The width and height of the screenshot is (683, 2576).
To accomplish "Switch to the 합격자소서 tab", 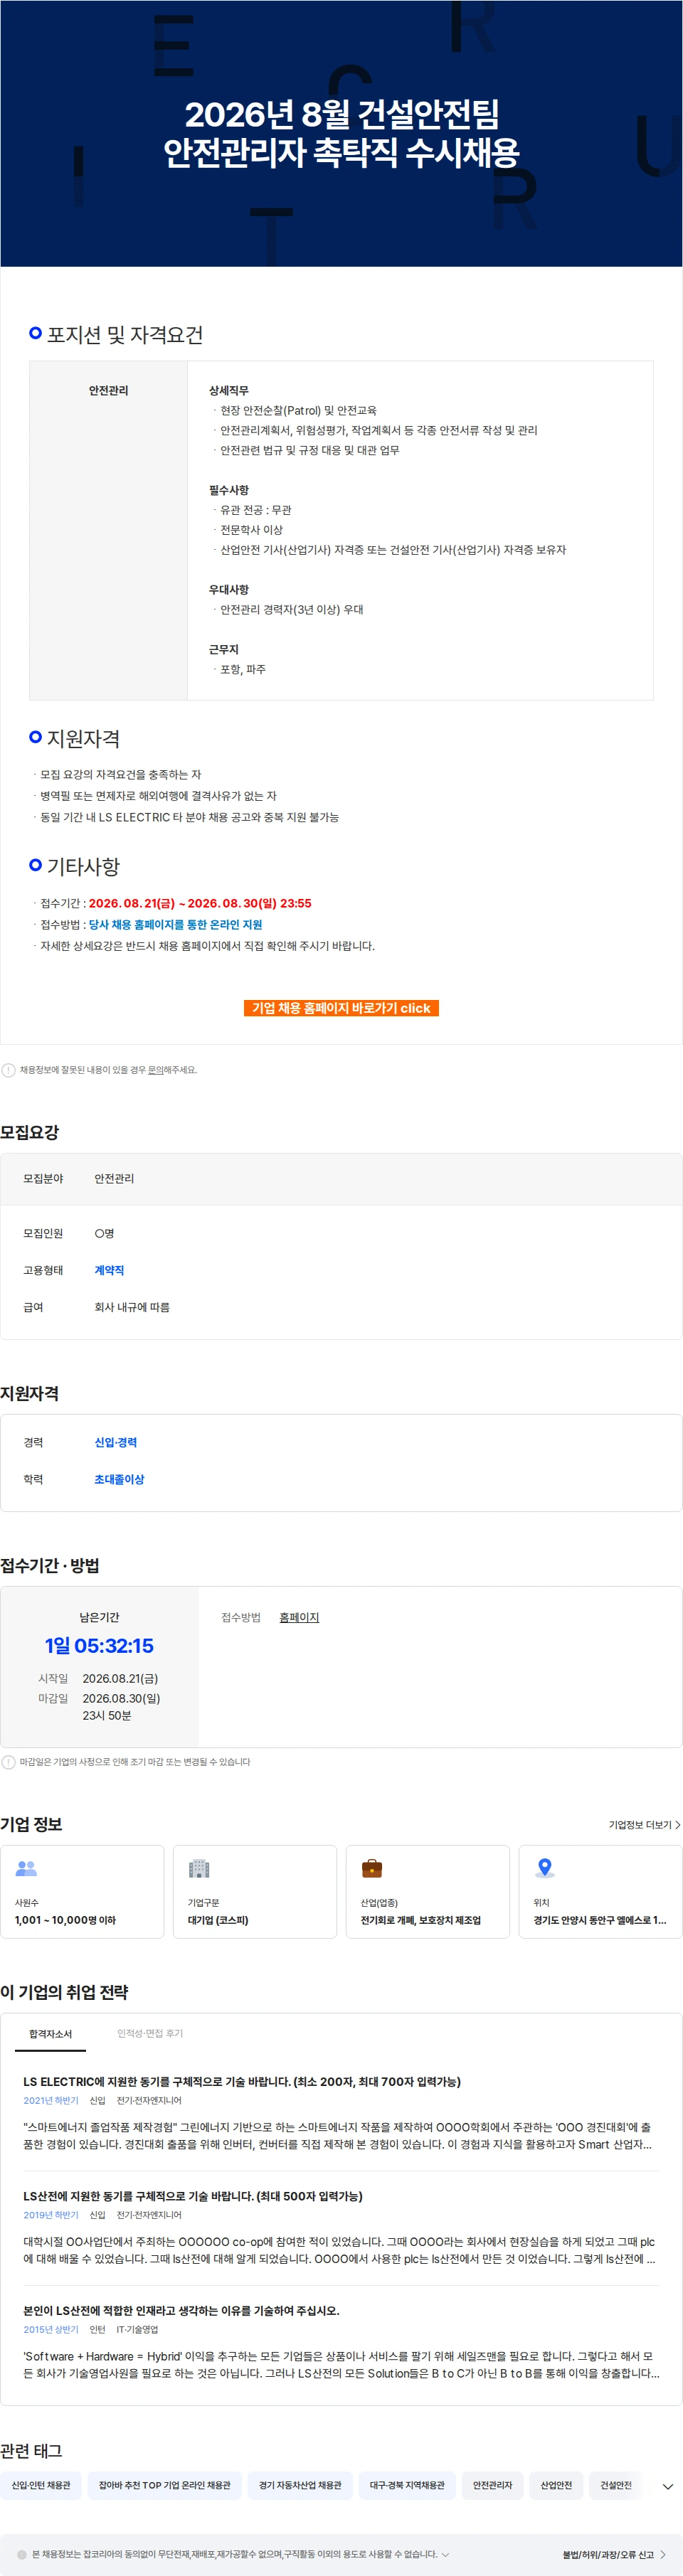I will tap(50, 2034).
